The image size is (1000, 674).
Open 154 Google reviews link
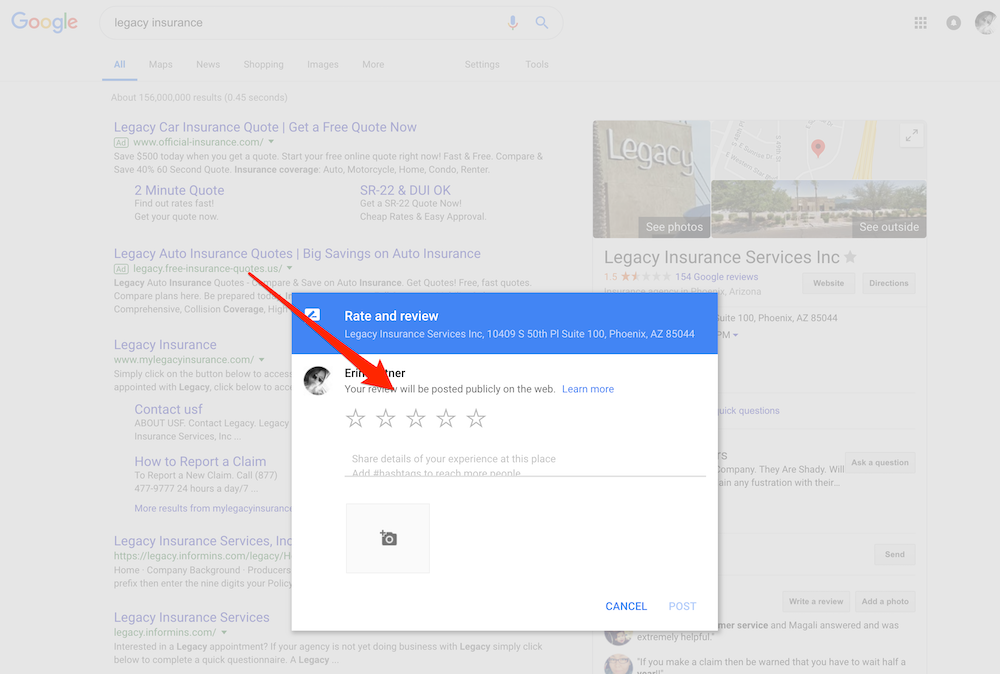(717, 277)
